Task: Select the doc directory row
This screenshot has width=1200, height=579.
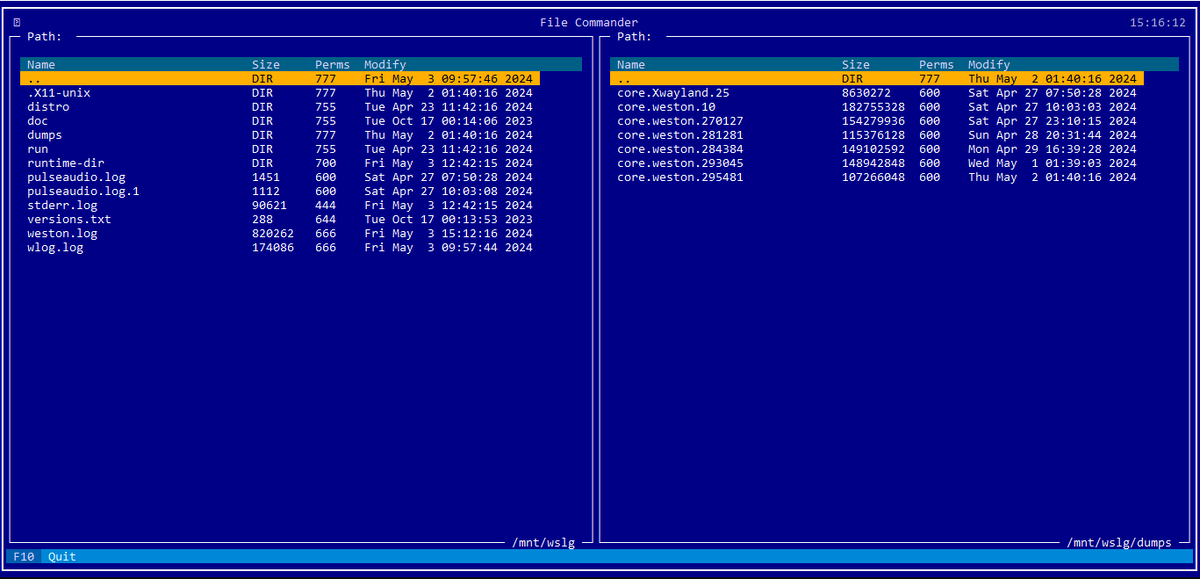Action: pos(280,121)
